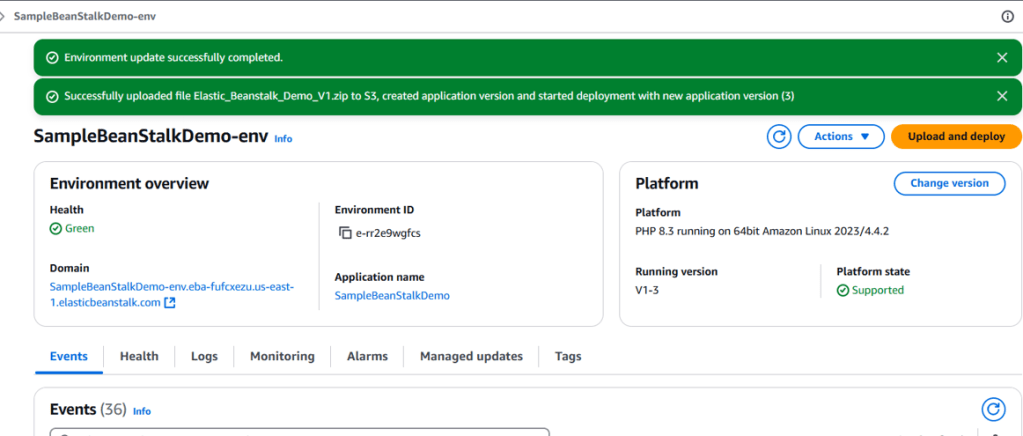Image resolution: width=1023 pixels, height=436 pixels.
Task: Select the Monitoring tab
Action: (282, 356)
